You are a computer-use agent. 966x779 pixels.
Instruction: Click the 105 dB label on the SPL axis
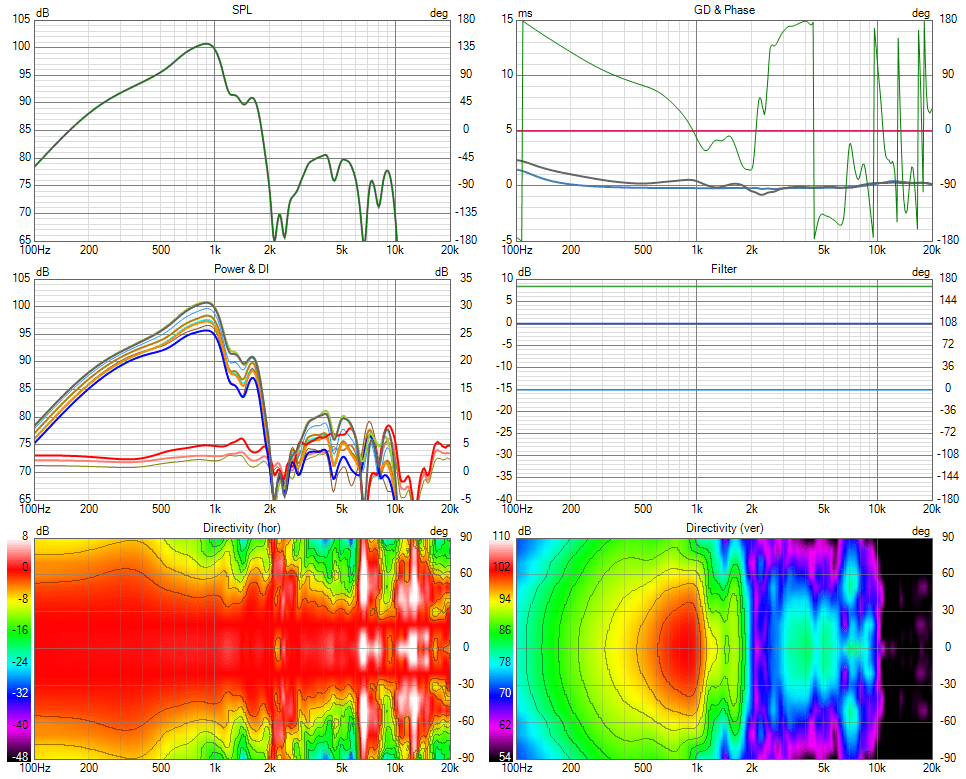coord(21,19)
